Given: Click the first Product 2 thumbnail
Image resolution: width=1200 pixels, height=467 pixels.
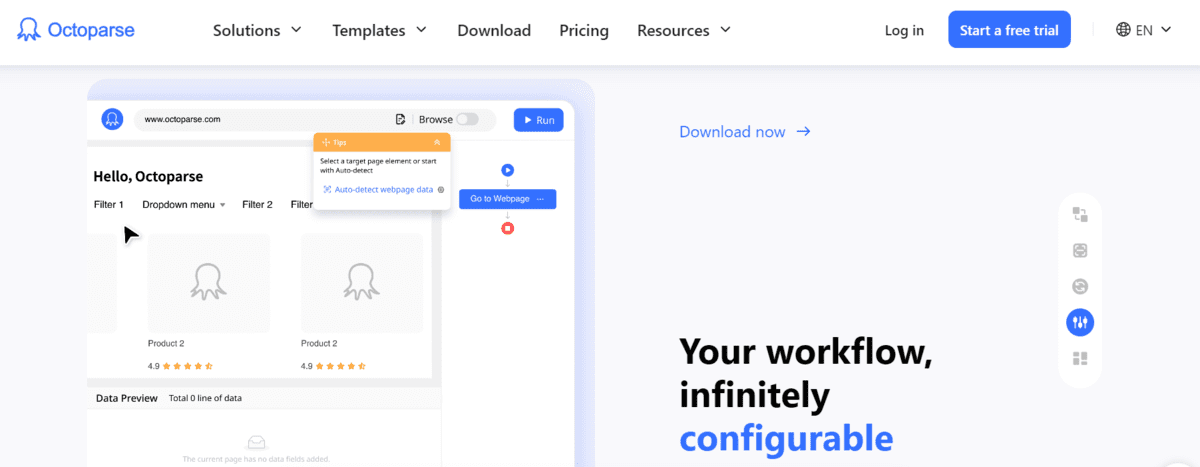Looking at the screenshot, I should point(209,283).
